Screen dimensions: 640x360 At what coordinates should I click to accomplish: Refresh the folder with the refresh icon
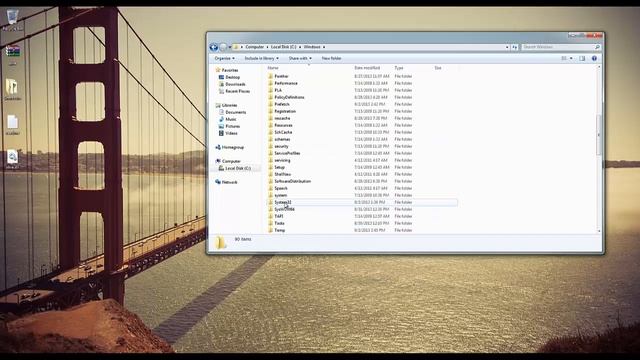pyautogui.click(x=515, y=47)
